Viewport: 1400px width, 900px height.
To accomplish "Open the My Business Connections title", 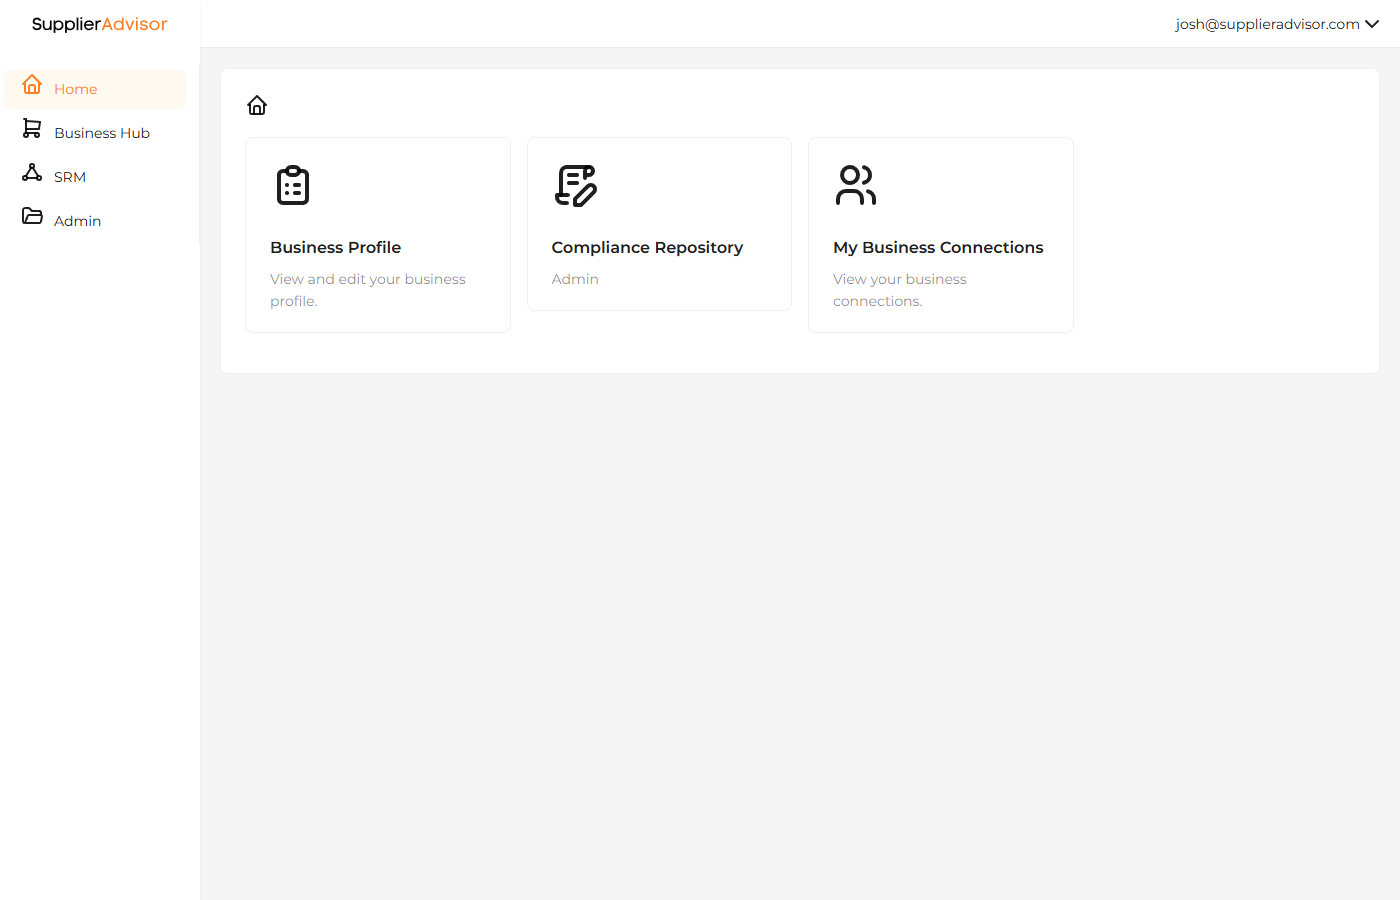I will [938, 247].
